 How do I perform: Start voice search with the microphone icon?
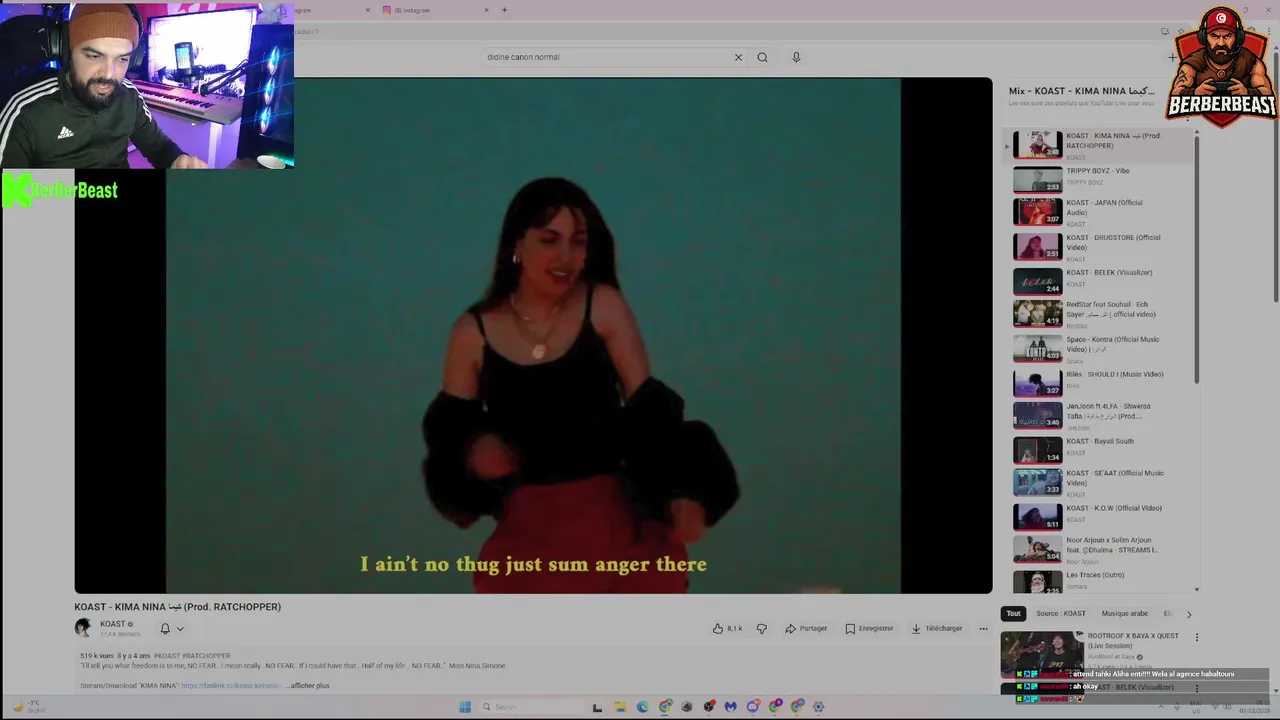coord(796,57)
